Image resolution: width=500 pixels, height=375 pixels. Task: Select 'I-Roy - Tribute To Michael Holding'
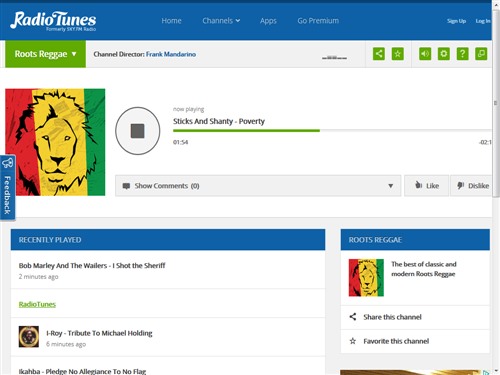click(99, 333)
